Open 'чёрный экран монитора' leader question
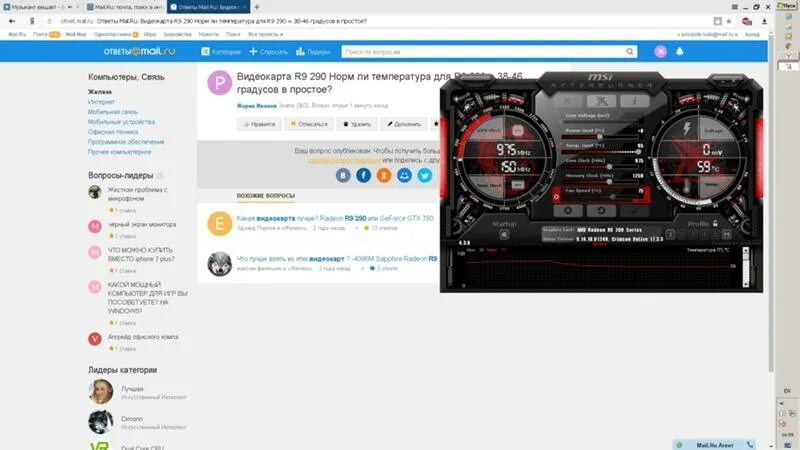800x450 pixels. point(142,224)
